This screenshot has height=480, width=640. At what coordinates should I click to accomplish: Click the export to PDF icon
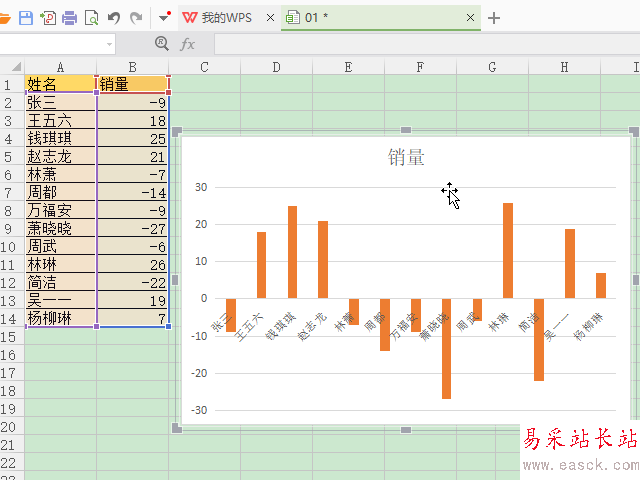click(48, 18)
